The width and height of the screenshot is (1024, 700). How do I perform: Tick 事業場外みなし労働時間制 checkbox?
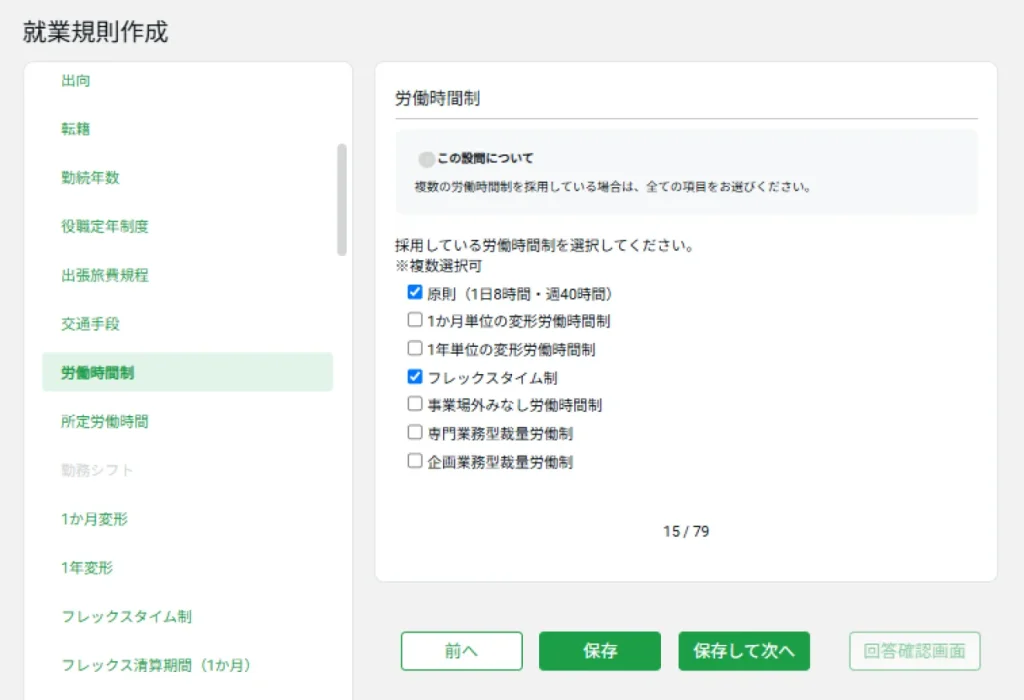pos(415,405)
